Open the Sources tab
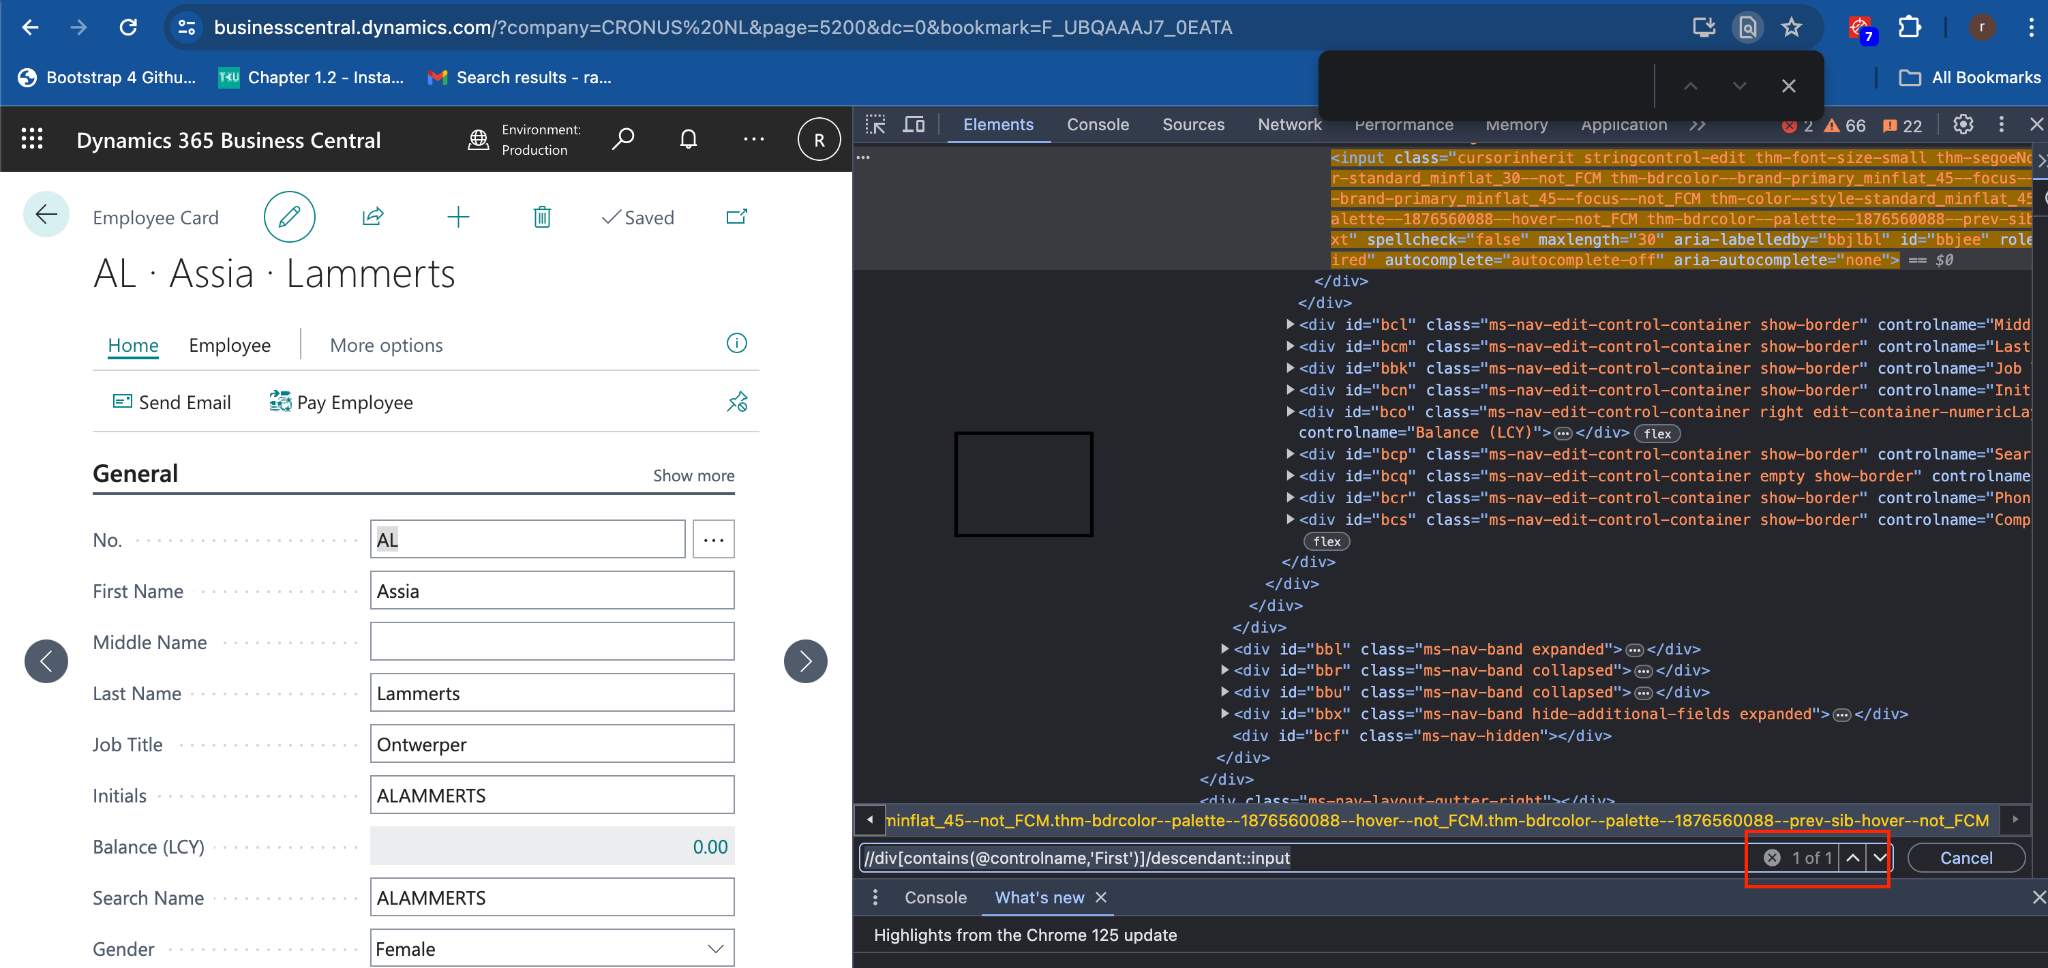The image size is (2048, 968). tap(1193, 124)
